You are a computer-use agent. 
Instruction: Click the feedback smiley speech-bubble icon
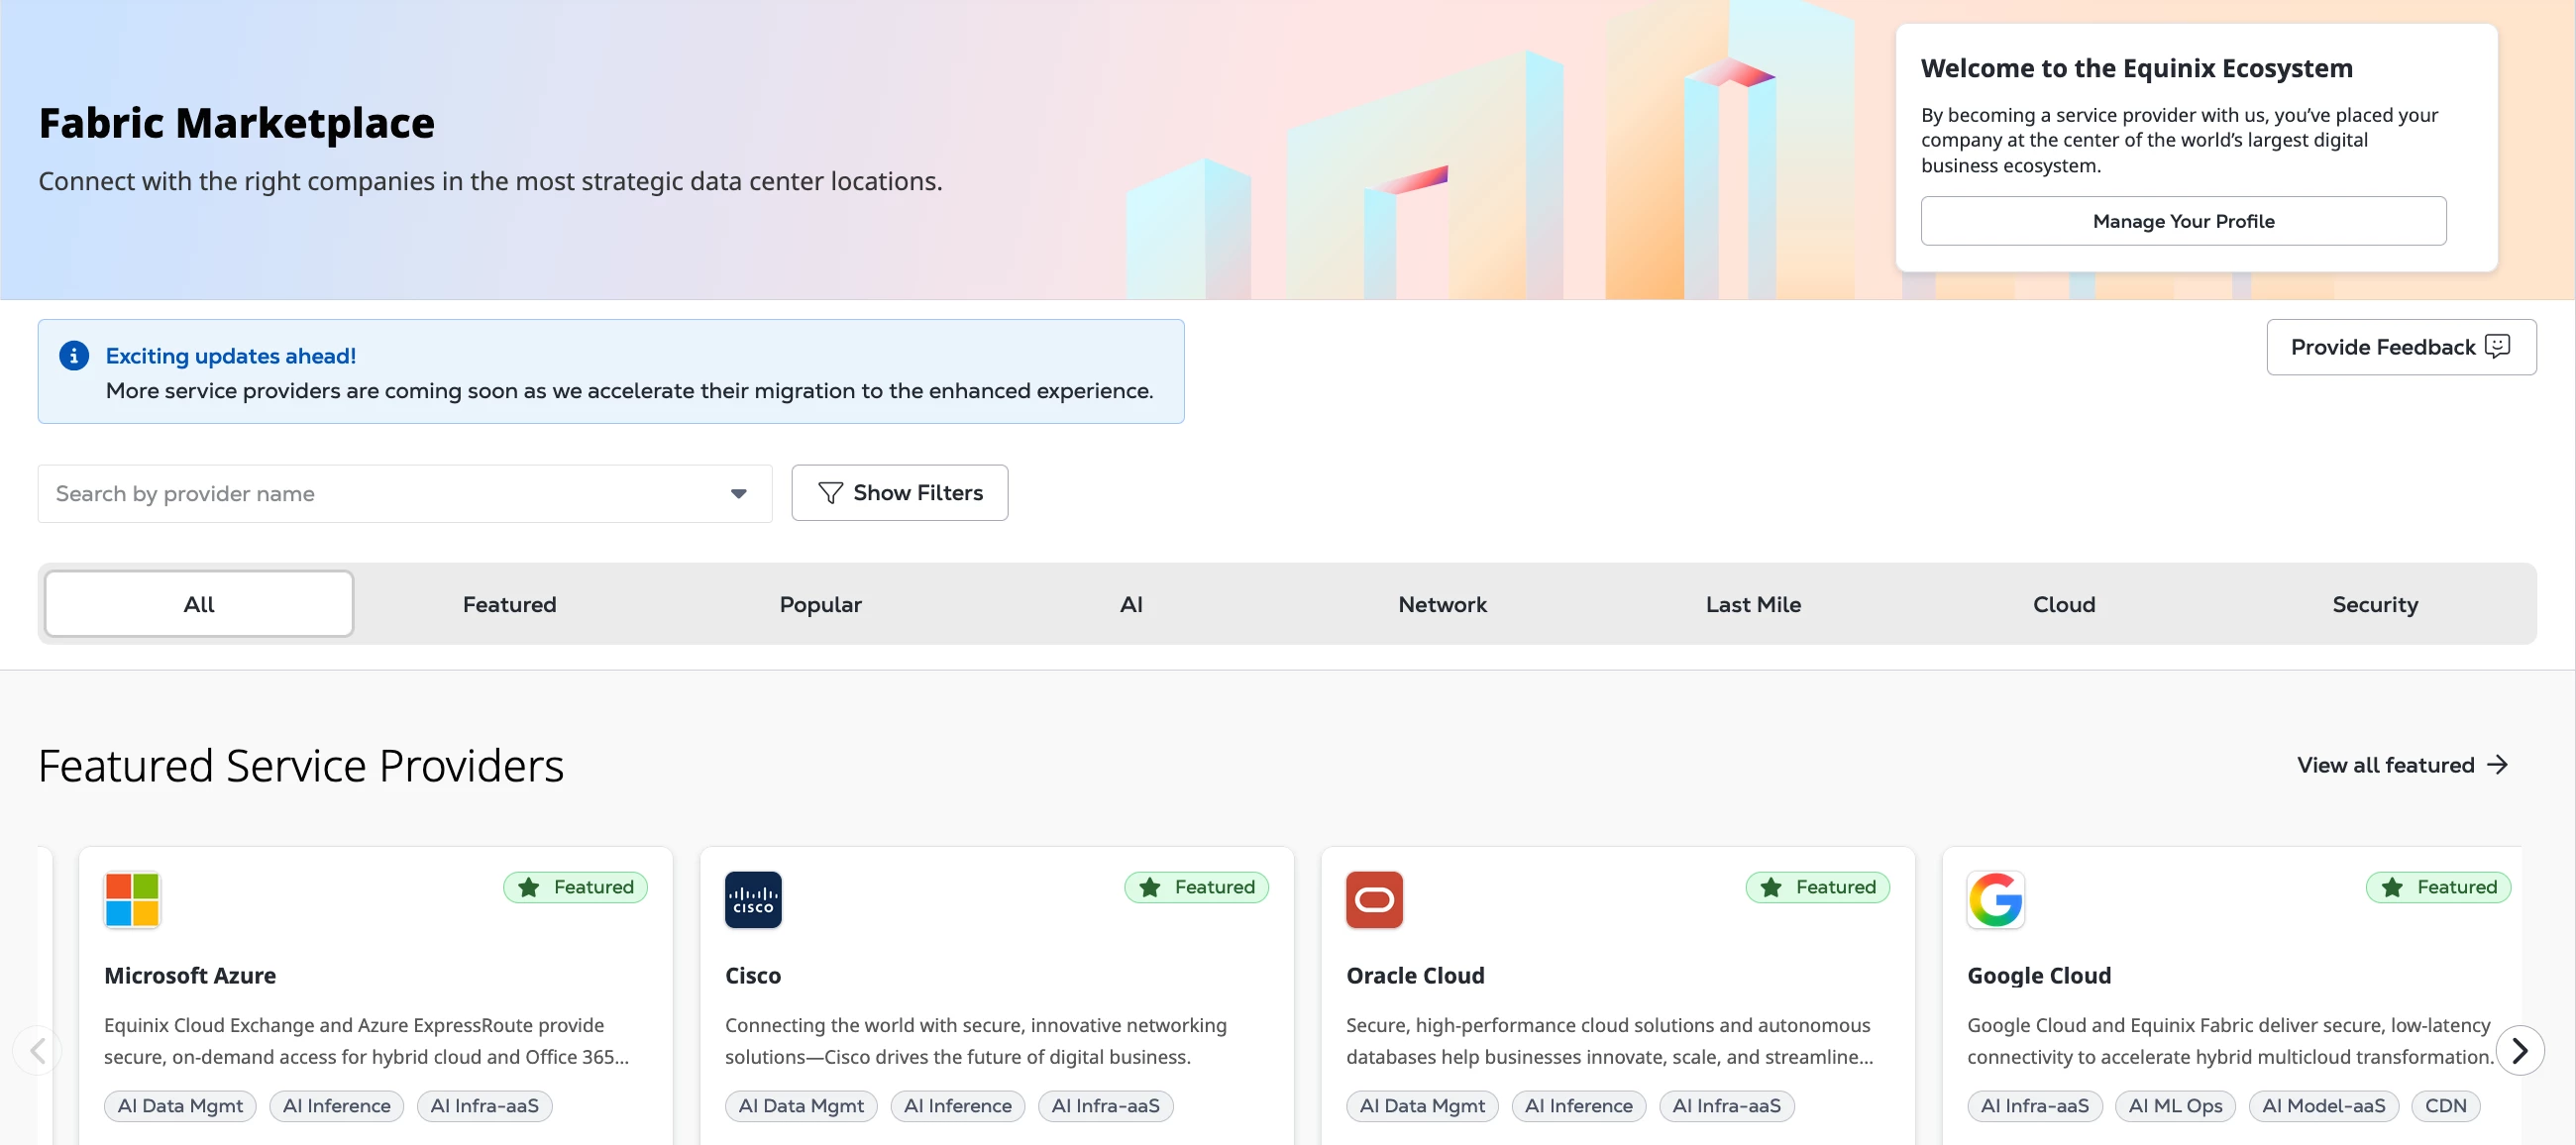2497,346
